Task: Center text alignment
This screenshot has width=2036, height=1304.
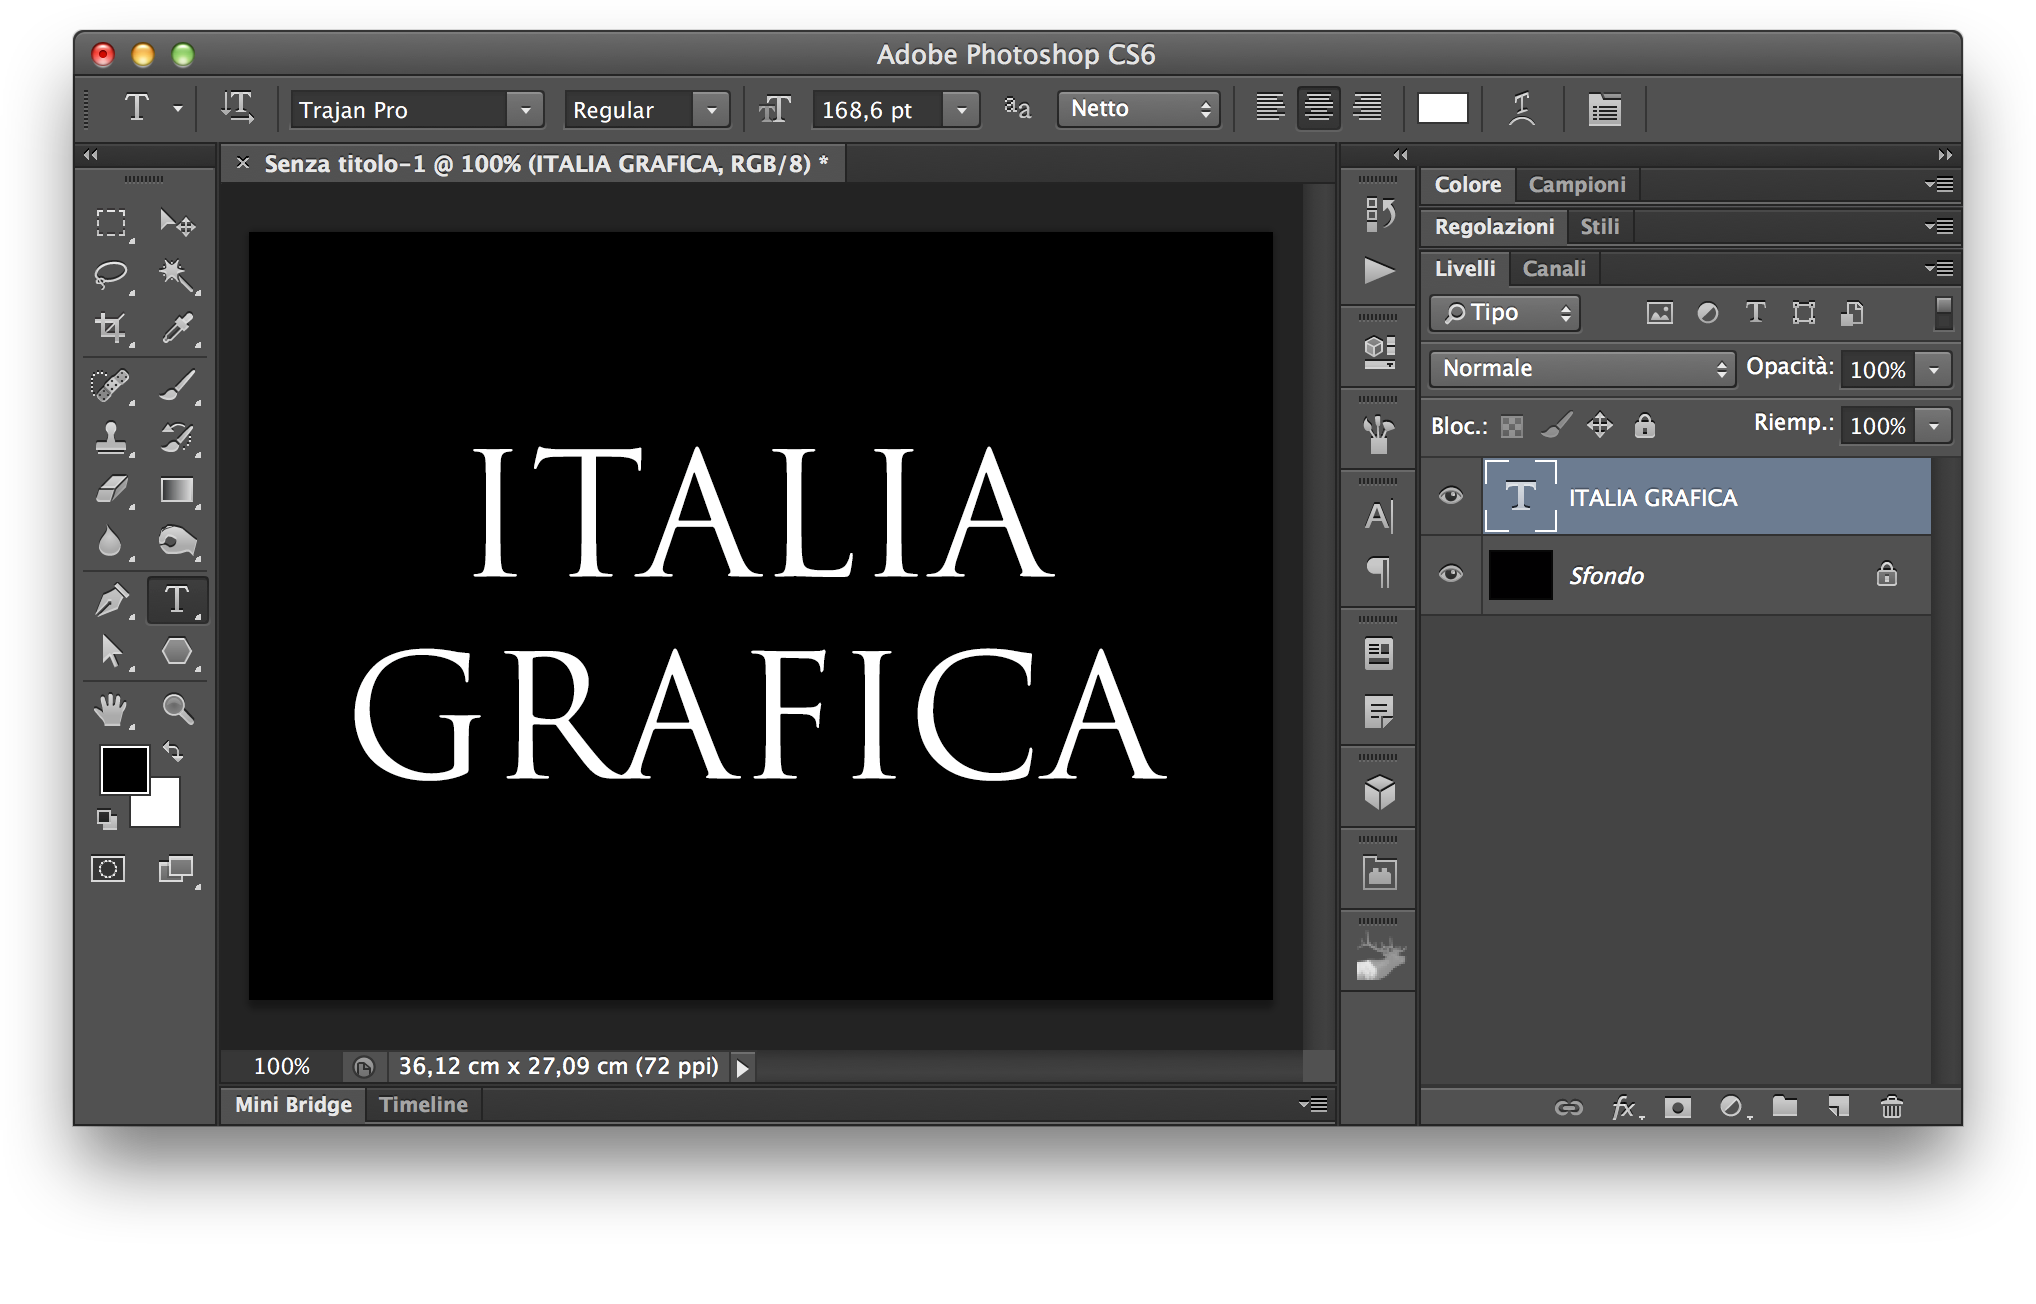Action: coord(1318,108)
